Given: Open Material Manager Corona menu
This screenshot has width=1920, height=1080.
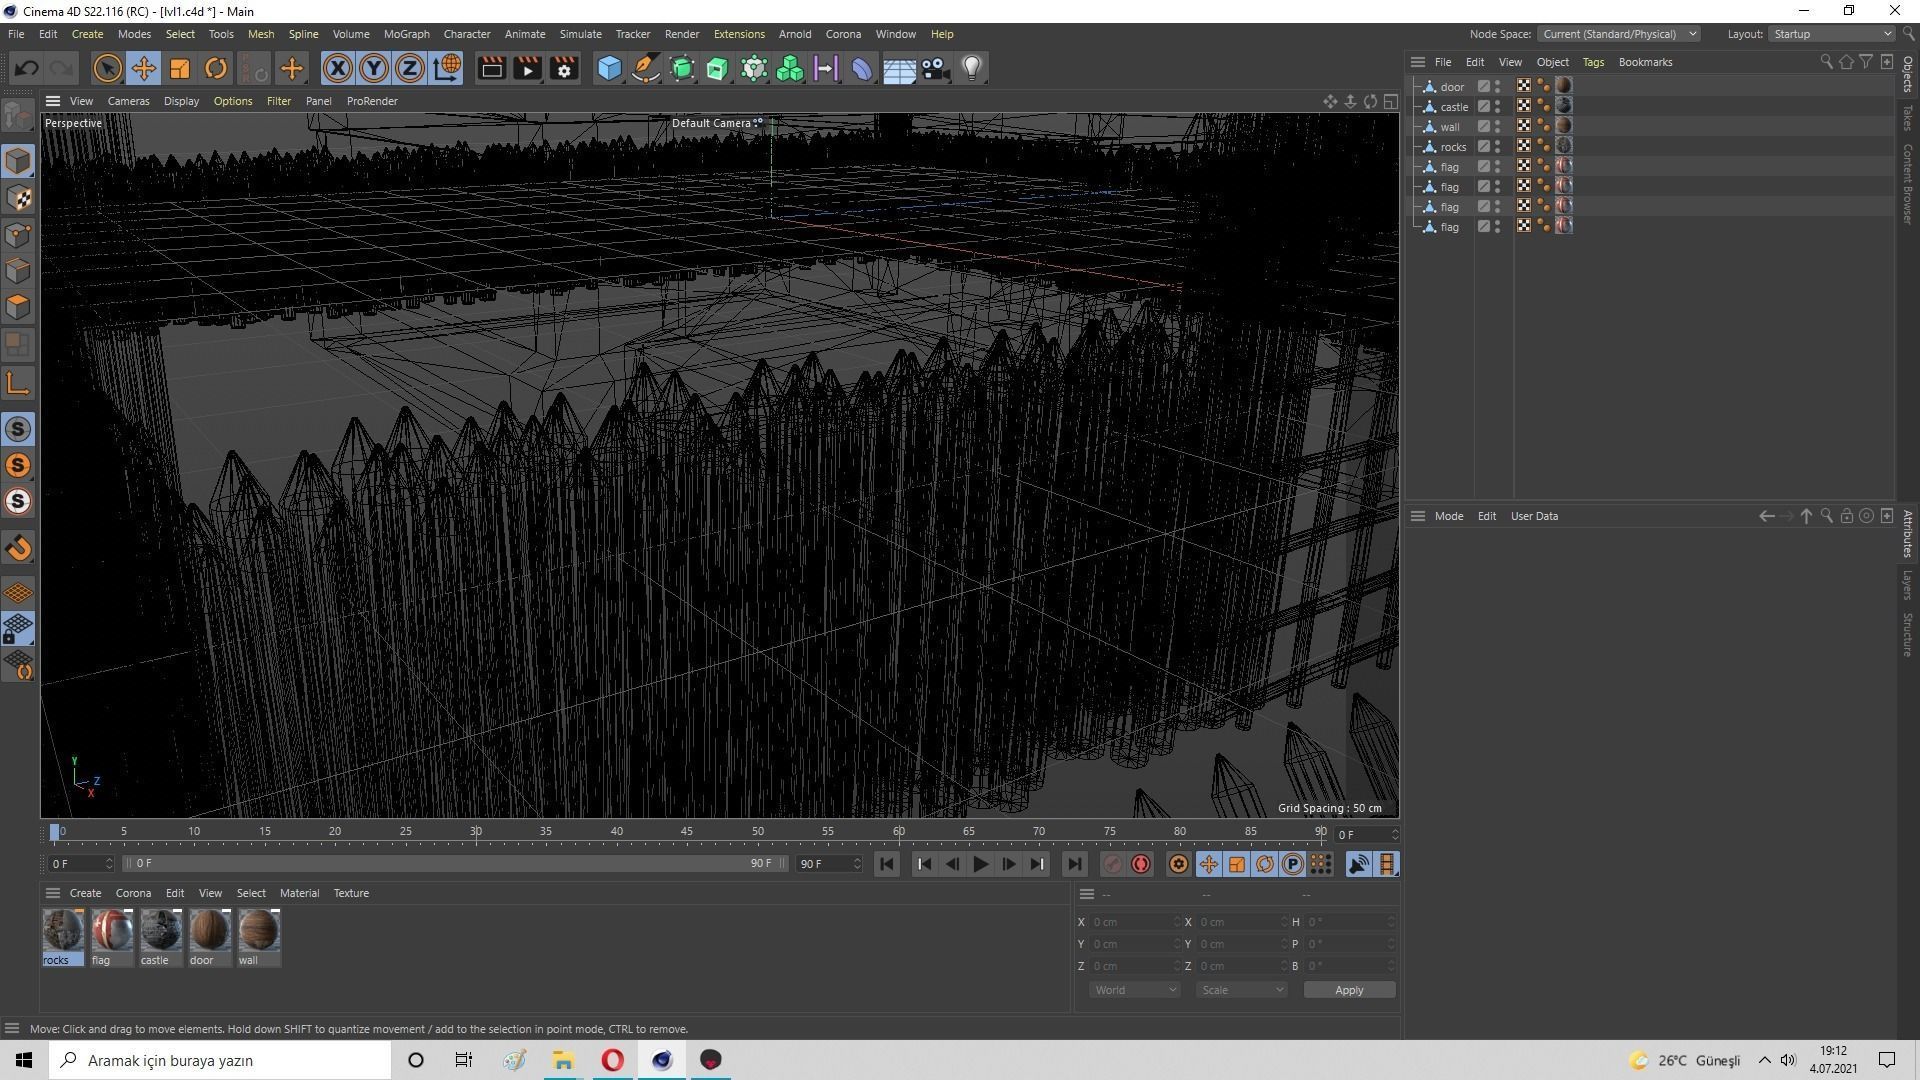Looking at the screenshot, I should 133,893.
